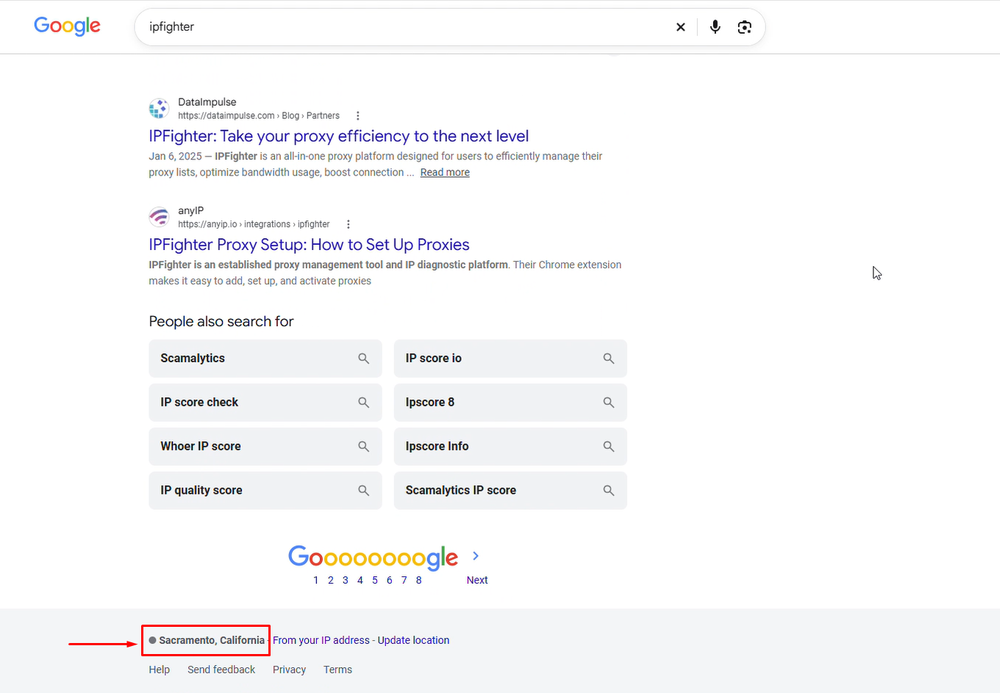Select Ipscore Info related search
This screenshot has width=1000, height=693.
click(510, 446)
